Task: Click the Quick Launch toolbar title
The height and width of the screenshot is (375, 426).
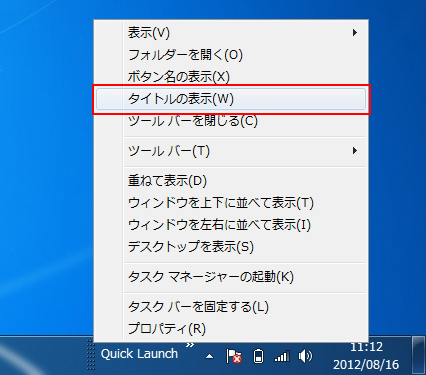Action: 139,354
